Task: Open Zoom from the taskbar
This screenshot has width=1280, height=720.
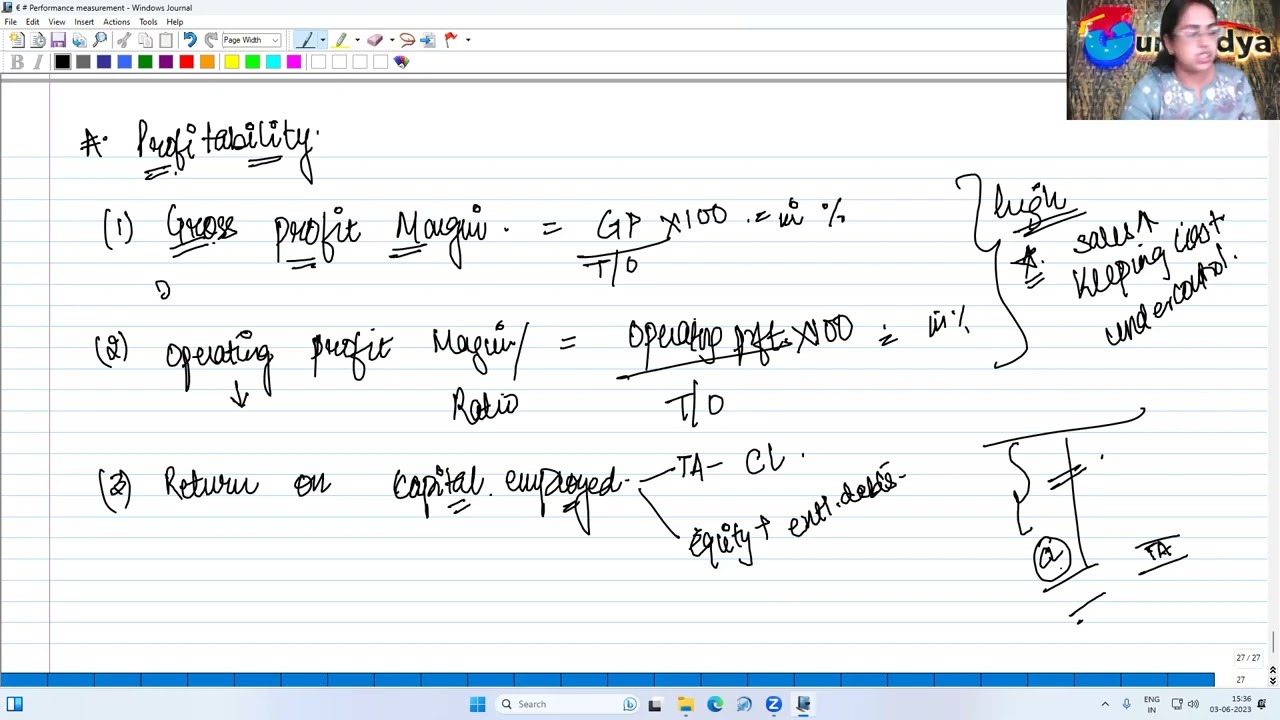Action: click(x=774, y=704)
